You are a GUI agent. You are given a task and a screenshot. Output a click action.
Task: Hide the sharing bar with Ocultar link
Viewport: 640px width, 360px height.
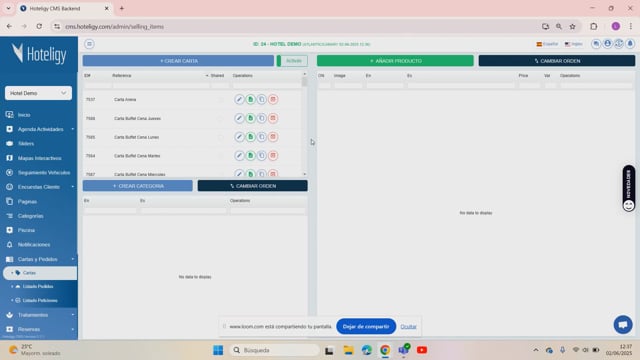click(408, 327)
